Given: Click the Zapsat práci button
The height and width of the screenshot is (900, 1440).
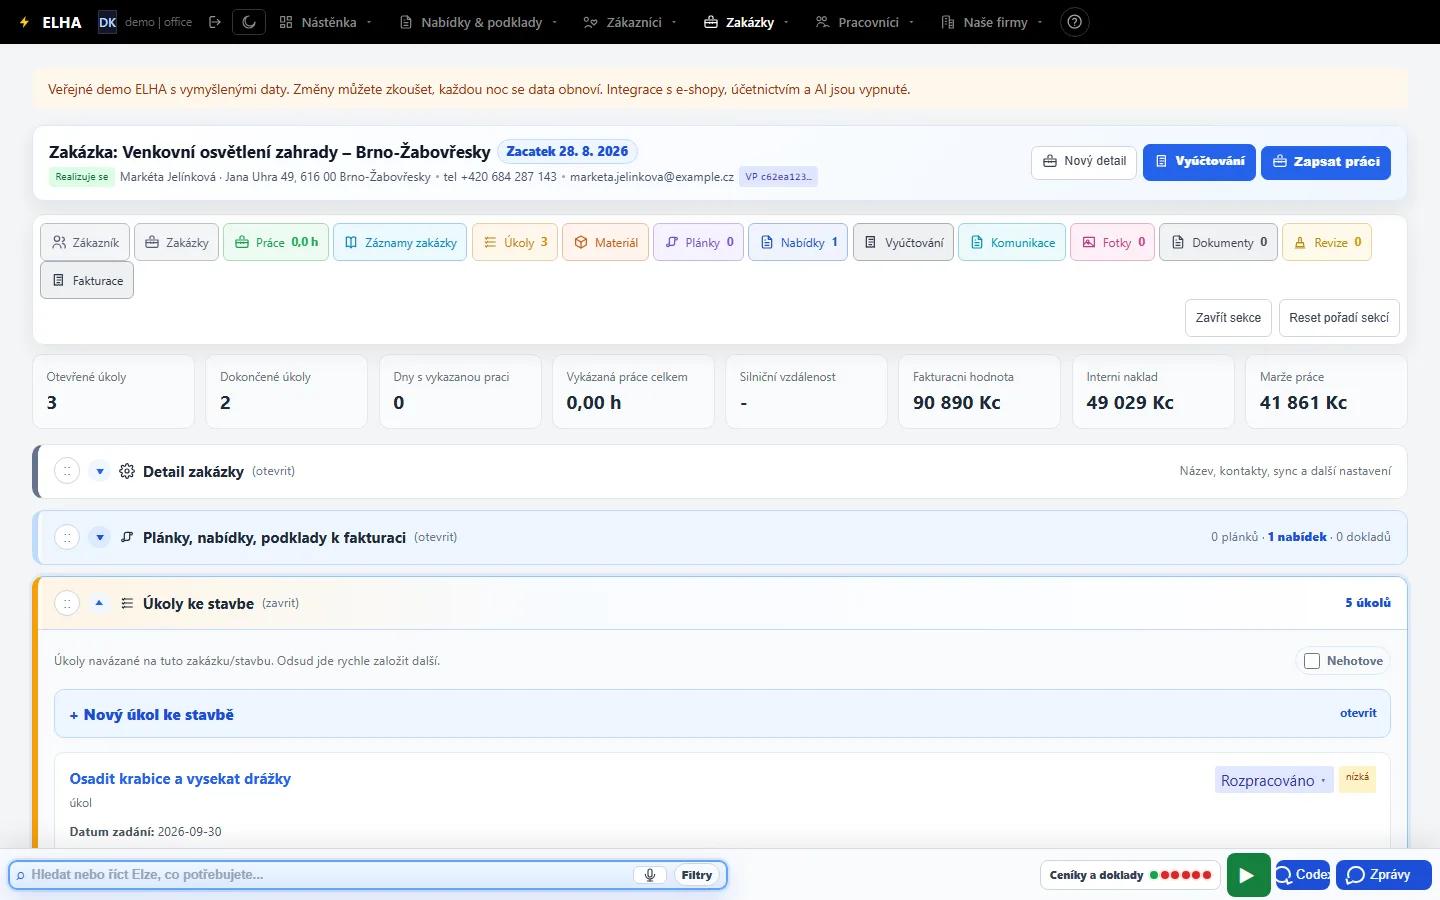Looking at the screenshot, I should click(1326, 162).
